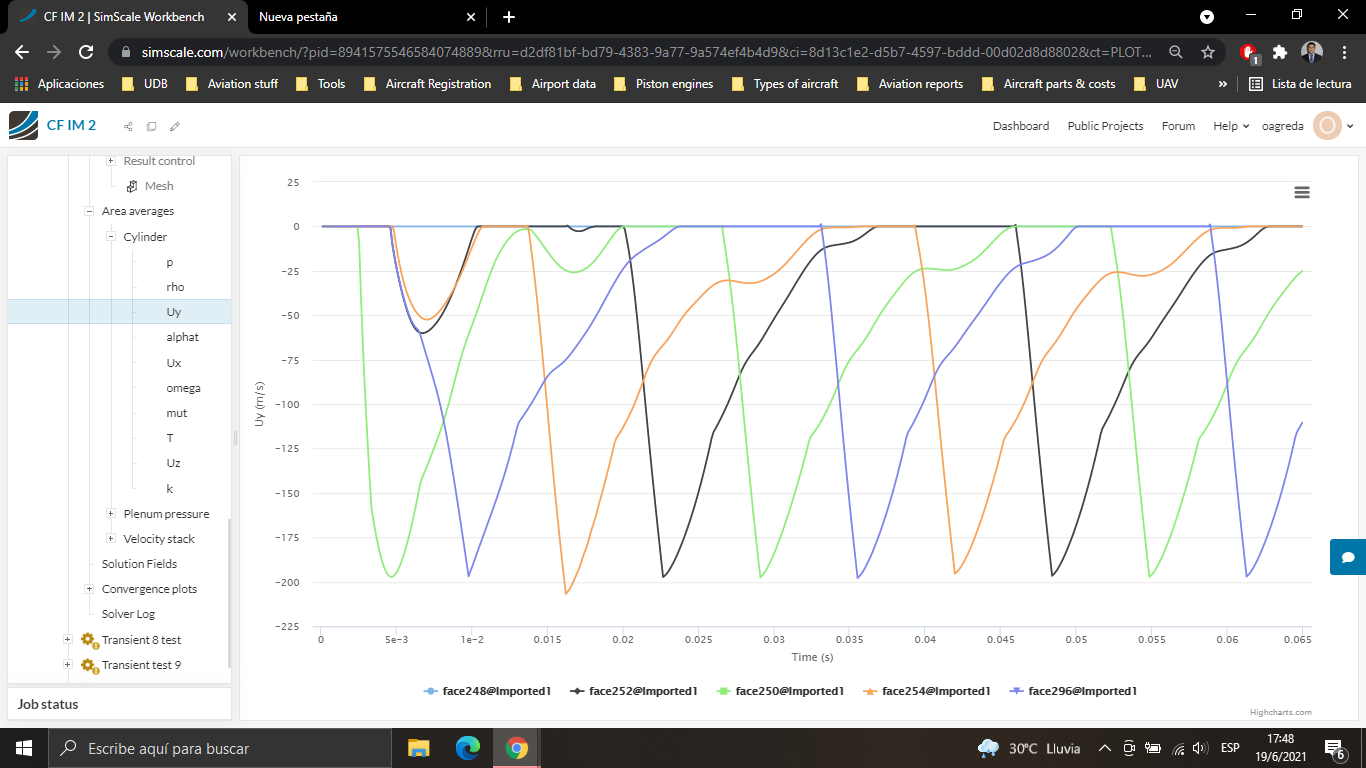Screen dimensions: 1366x768
Task: Toggle face296@Imported1 series in legend
Action: 1074,691
